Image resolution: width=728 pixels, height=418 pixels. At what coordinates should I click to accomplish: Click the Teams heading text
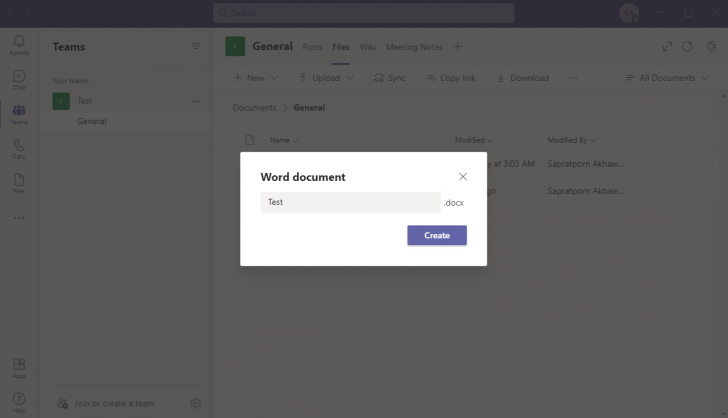pyautogui.click(x=69, y=47)
